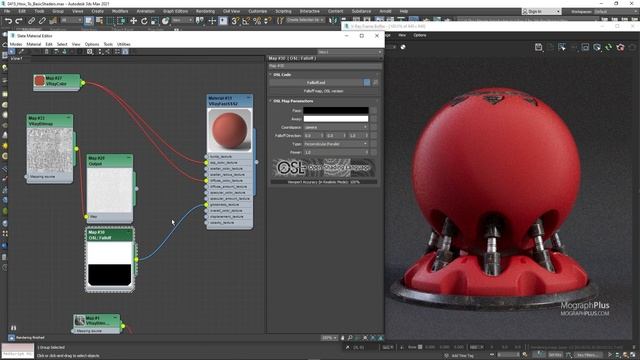Toggle the Spinner Snap icon
The width and height of the screenshot is (640, 360).
pos(268,21)
